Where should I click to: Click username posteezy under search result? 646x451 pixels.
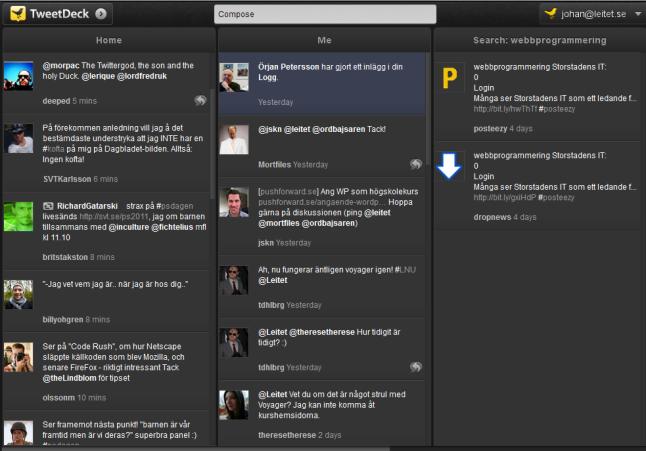(490, 129)
